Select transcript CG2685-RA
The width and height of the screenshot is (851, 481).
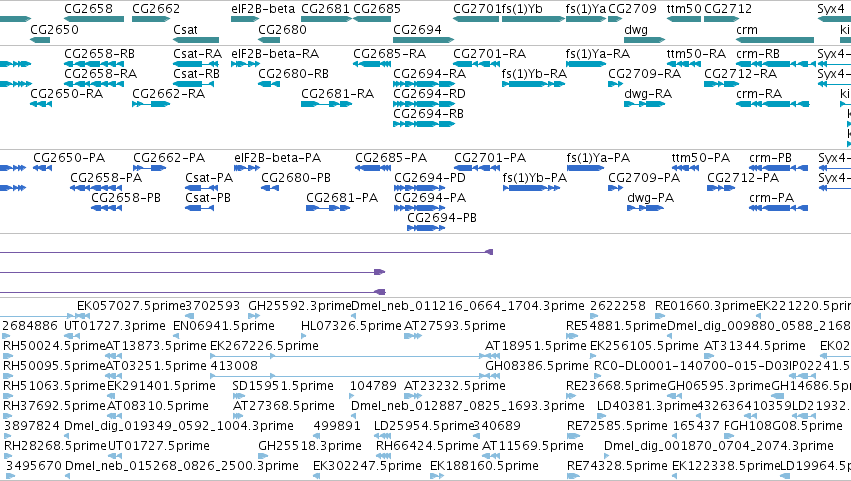pos(372,64)
